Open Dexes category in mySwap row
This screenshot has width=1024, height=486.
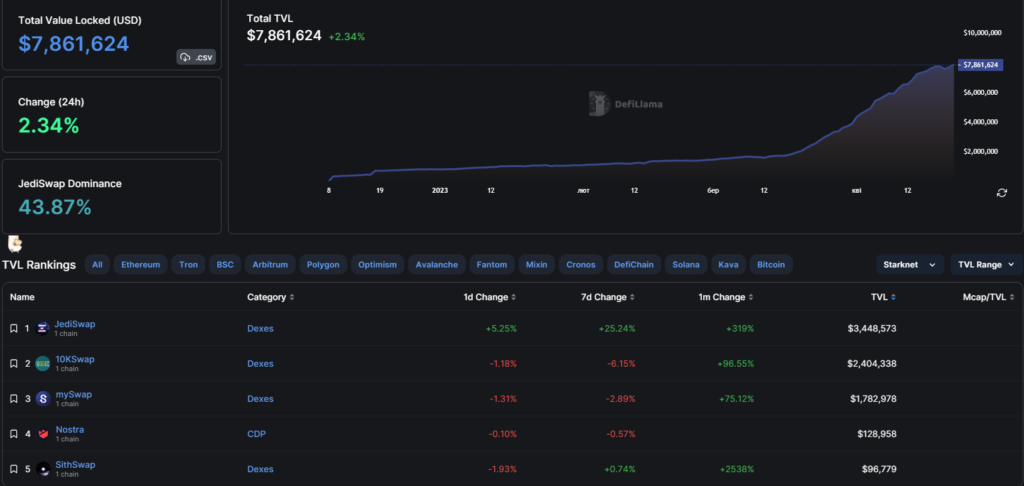[260, 399]
